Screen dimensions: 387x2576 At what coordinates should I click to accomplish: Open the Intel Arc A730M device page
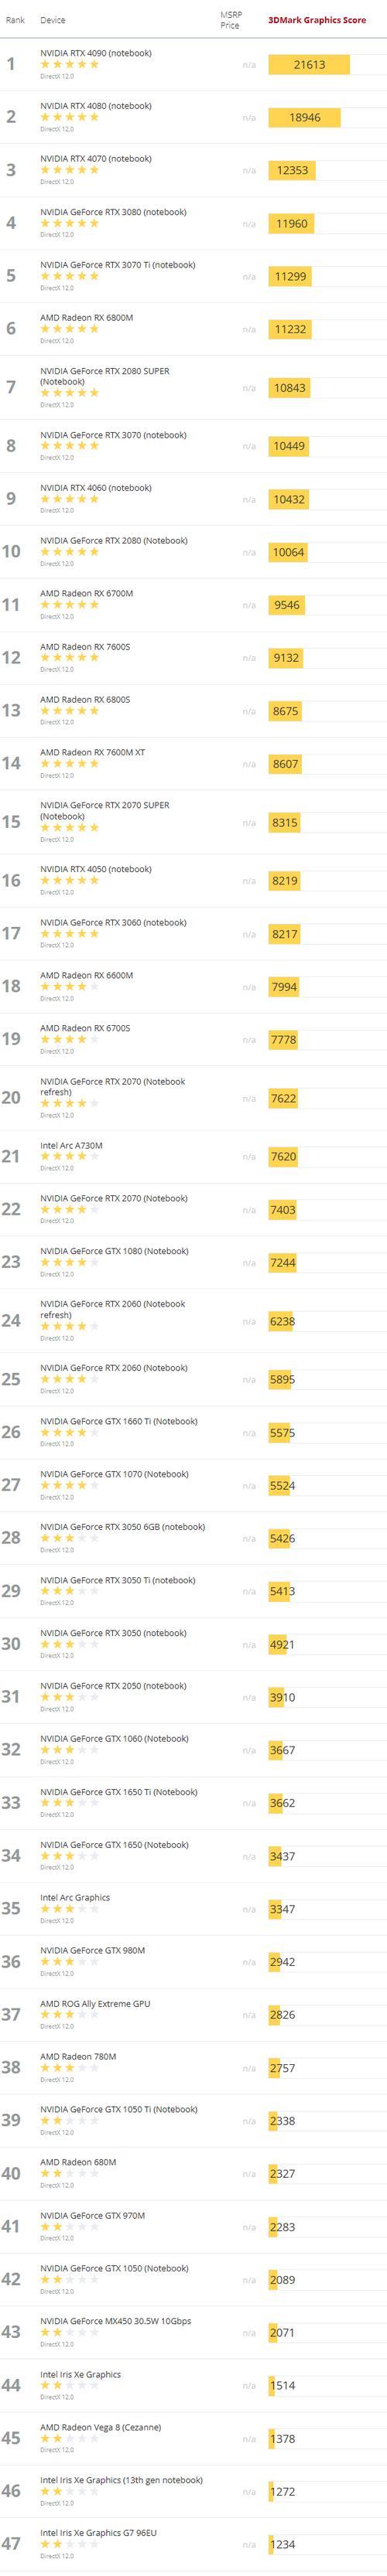[71, 1146]
